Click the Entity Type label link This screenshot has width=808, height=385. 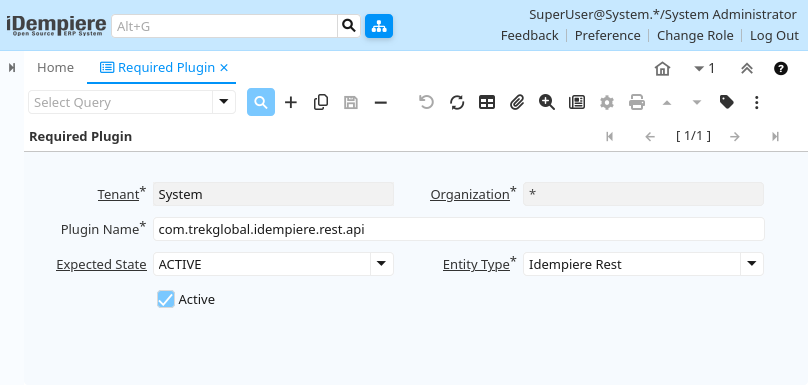[x=476, y=264]
